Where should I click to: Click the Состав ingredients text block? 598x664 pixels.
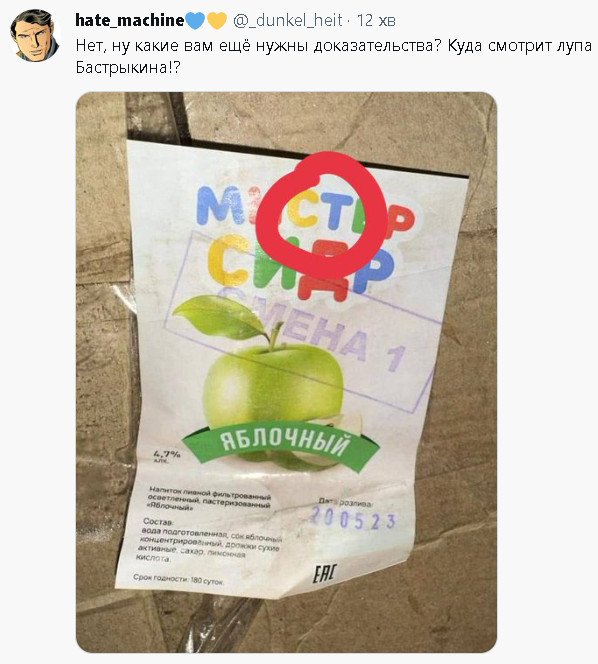tap(210, 540)
